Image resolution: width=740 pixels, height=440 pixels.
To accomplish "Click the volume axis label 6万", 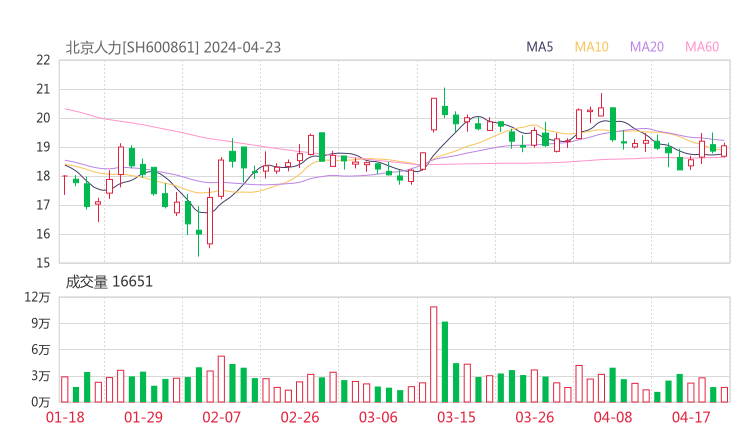I will (x=41, y=350).
